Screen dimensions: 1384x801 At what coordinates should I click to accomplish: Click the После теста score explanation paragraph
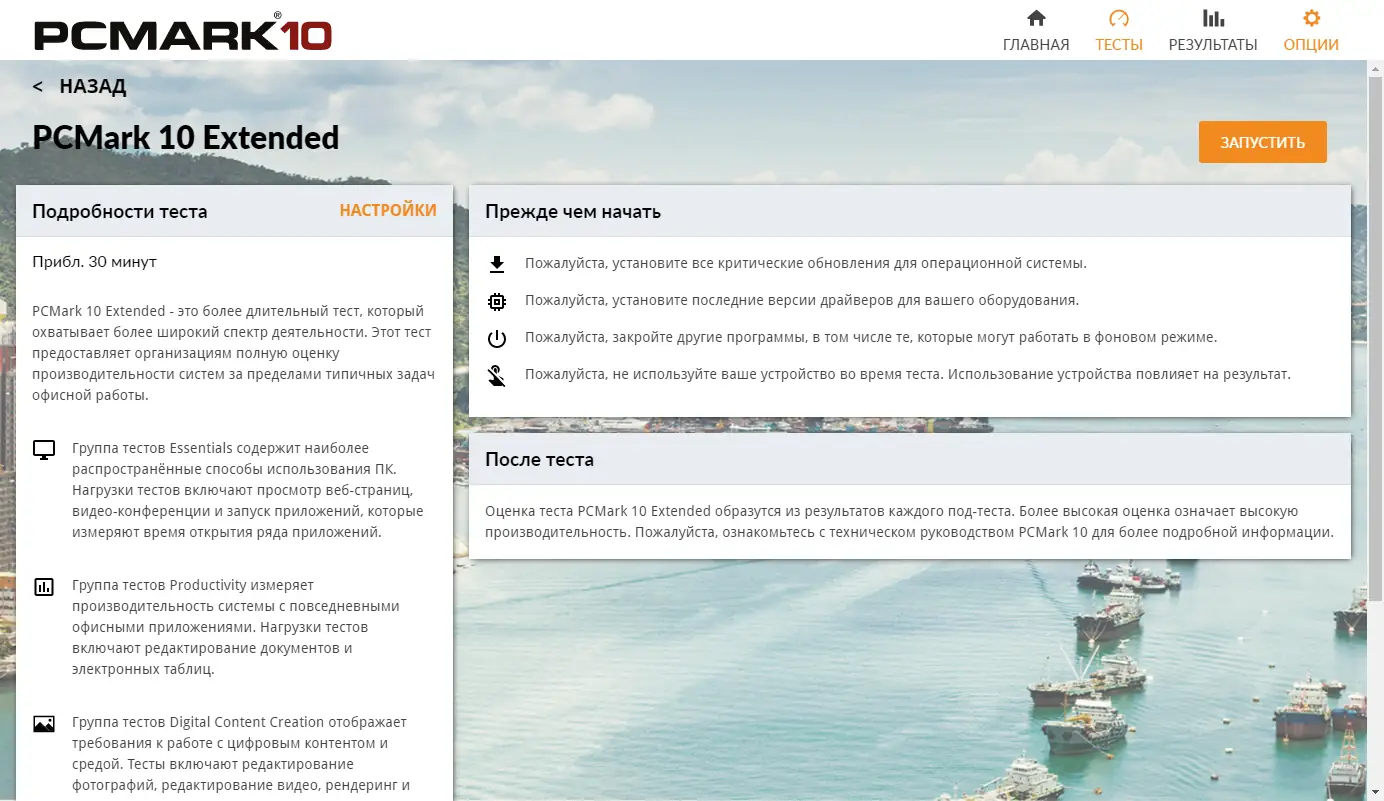point(910,521)
